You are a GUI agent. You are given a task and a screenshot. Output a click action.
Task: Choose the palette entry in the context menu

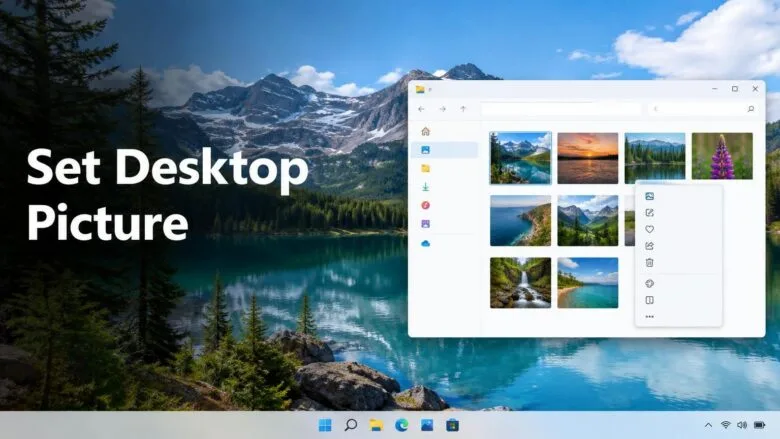tap(649, 284)
